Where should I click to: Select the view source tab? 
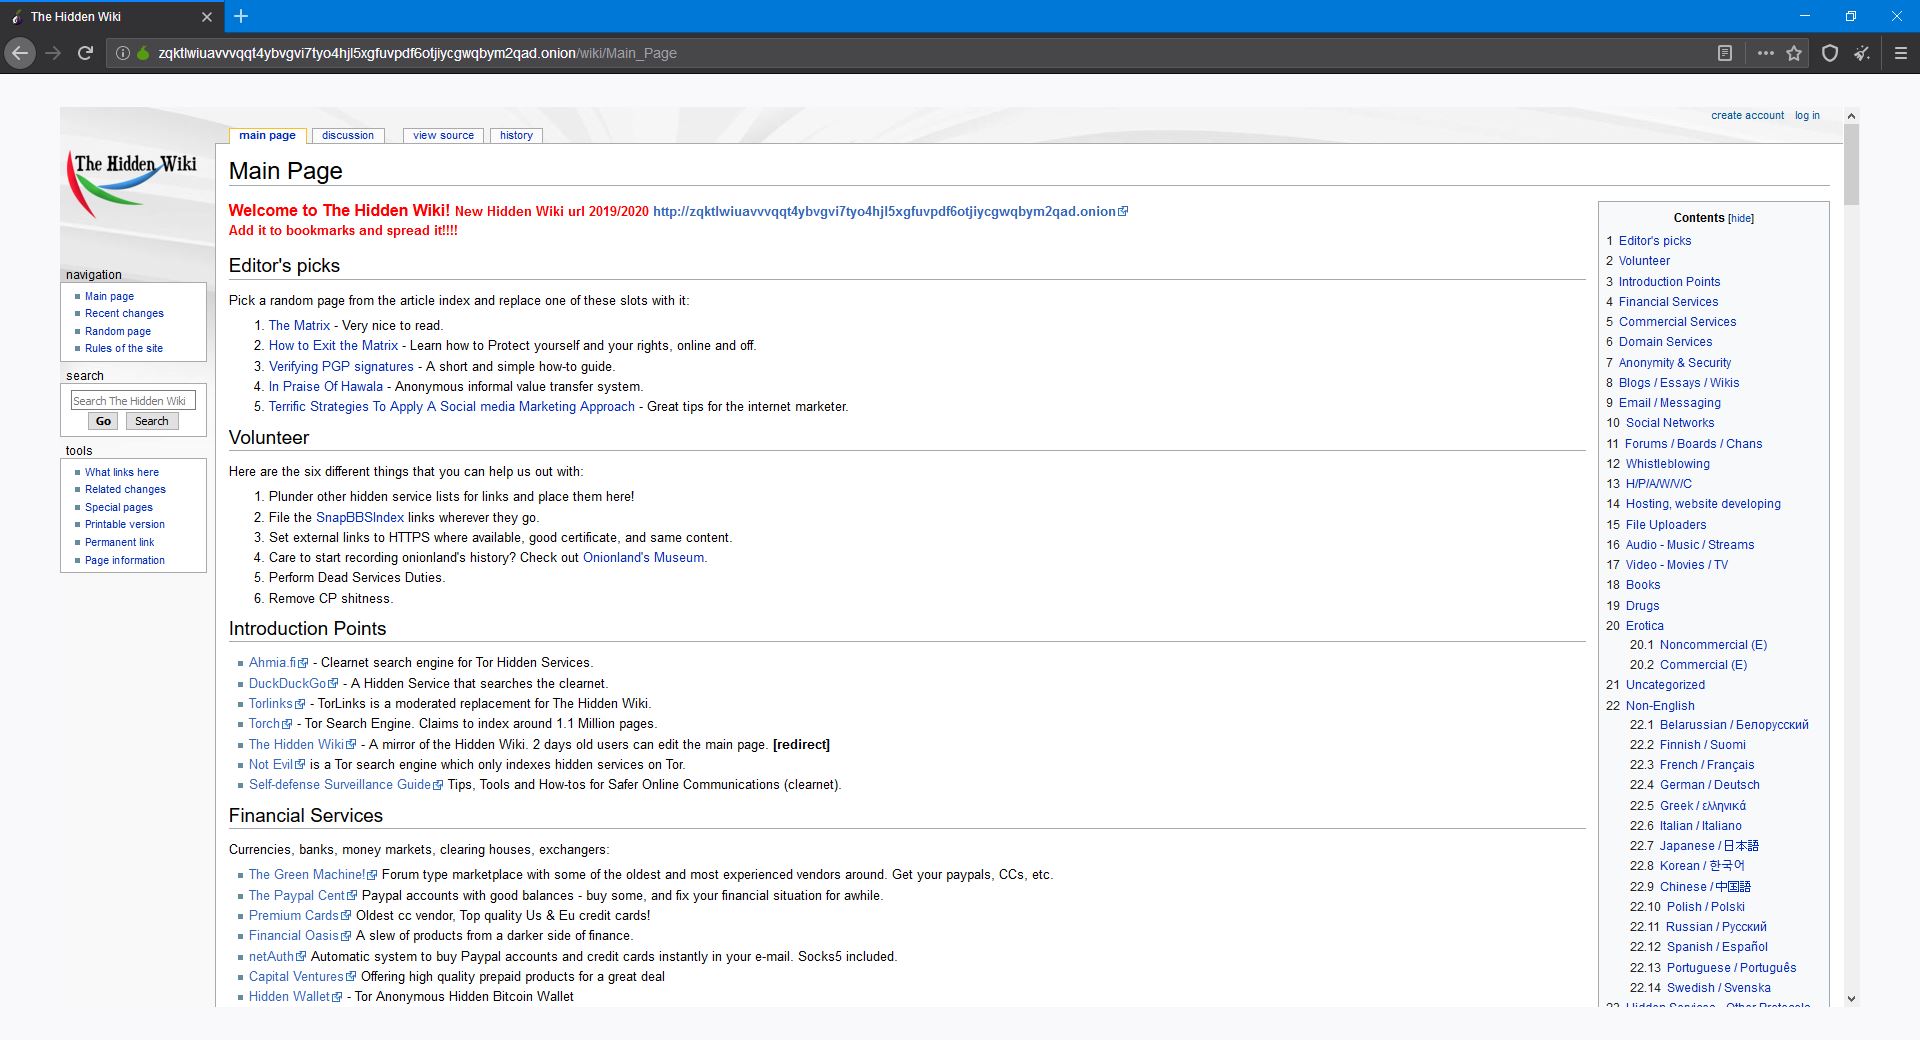pyautogui.click(x=443, y=135)
